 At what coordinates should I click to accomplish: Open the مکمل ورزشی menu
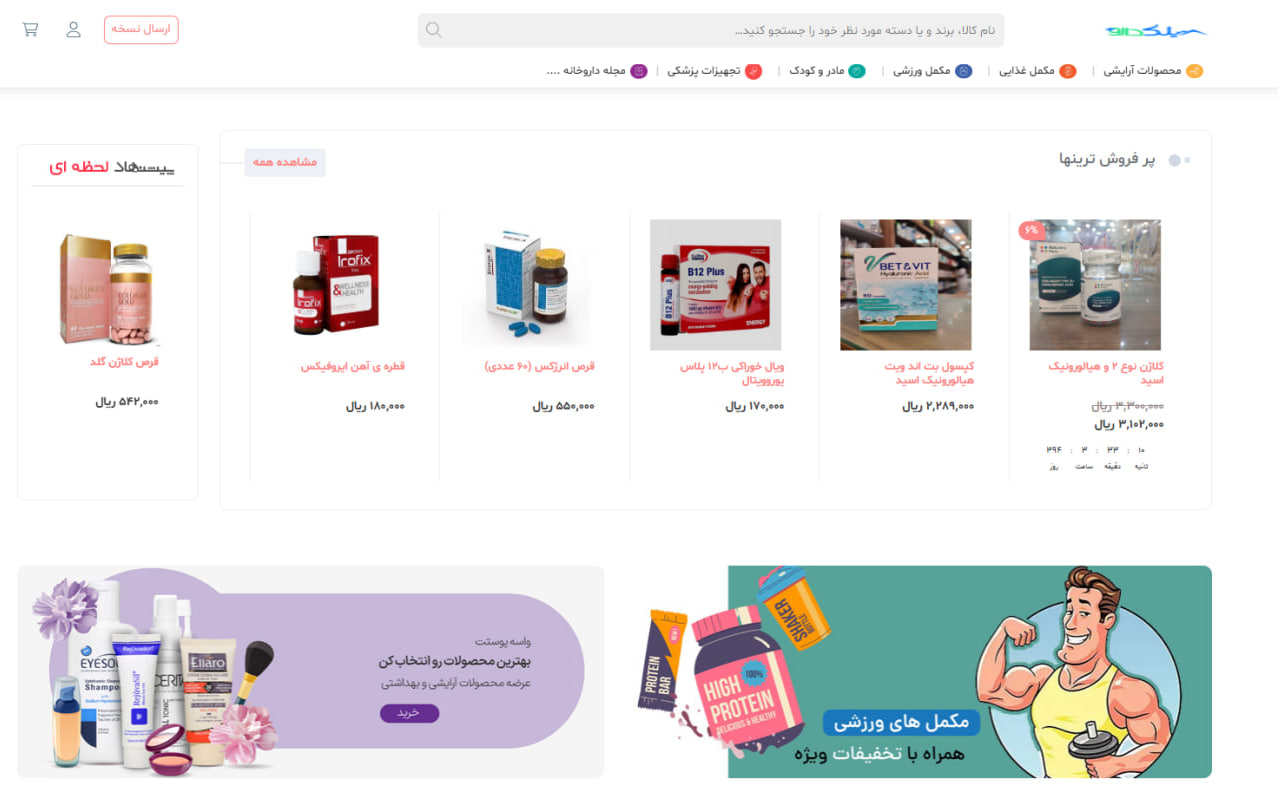[921, 71]
